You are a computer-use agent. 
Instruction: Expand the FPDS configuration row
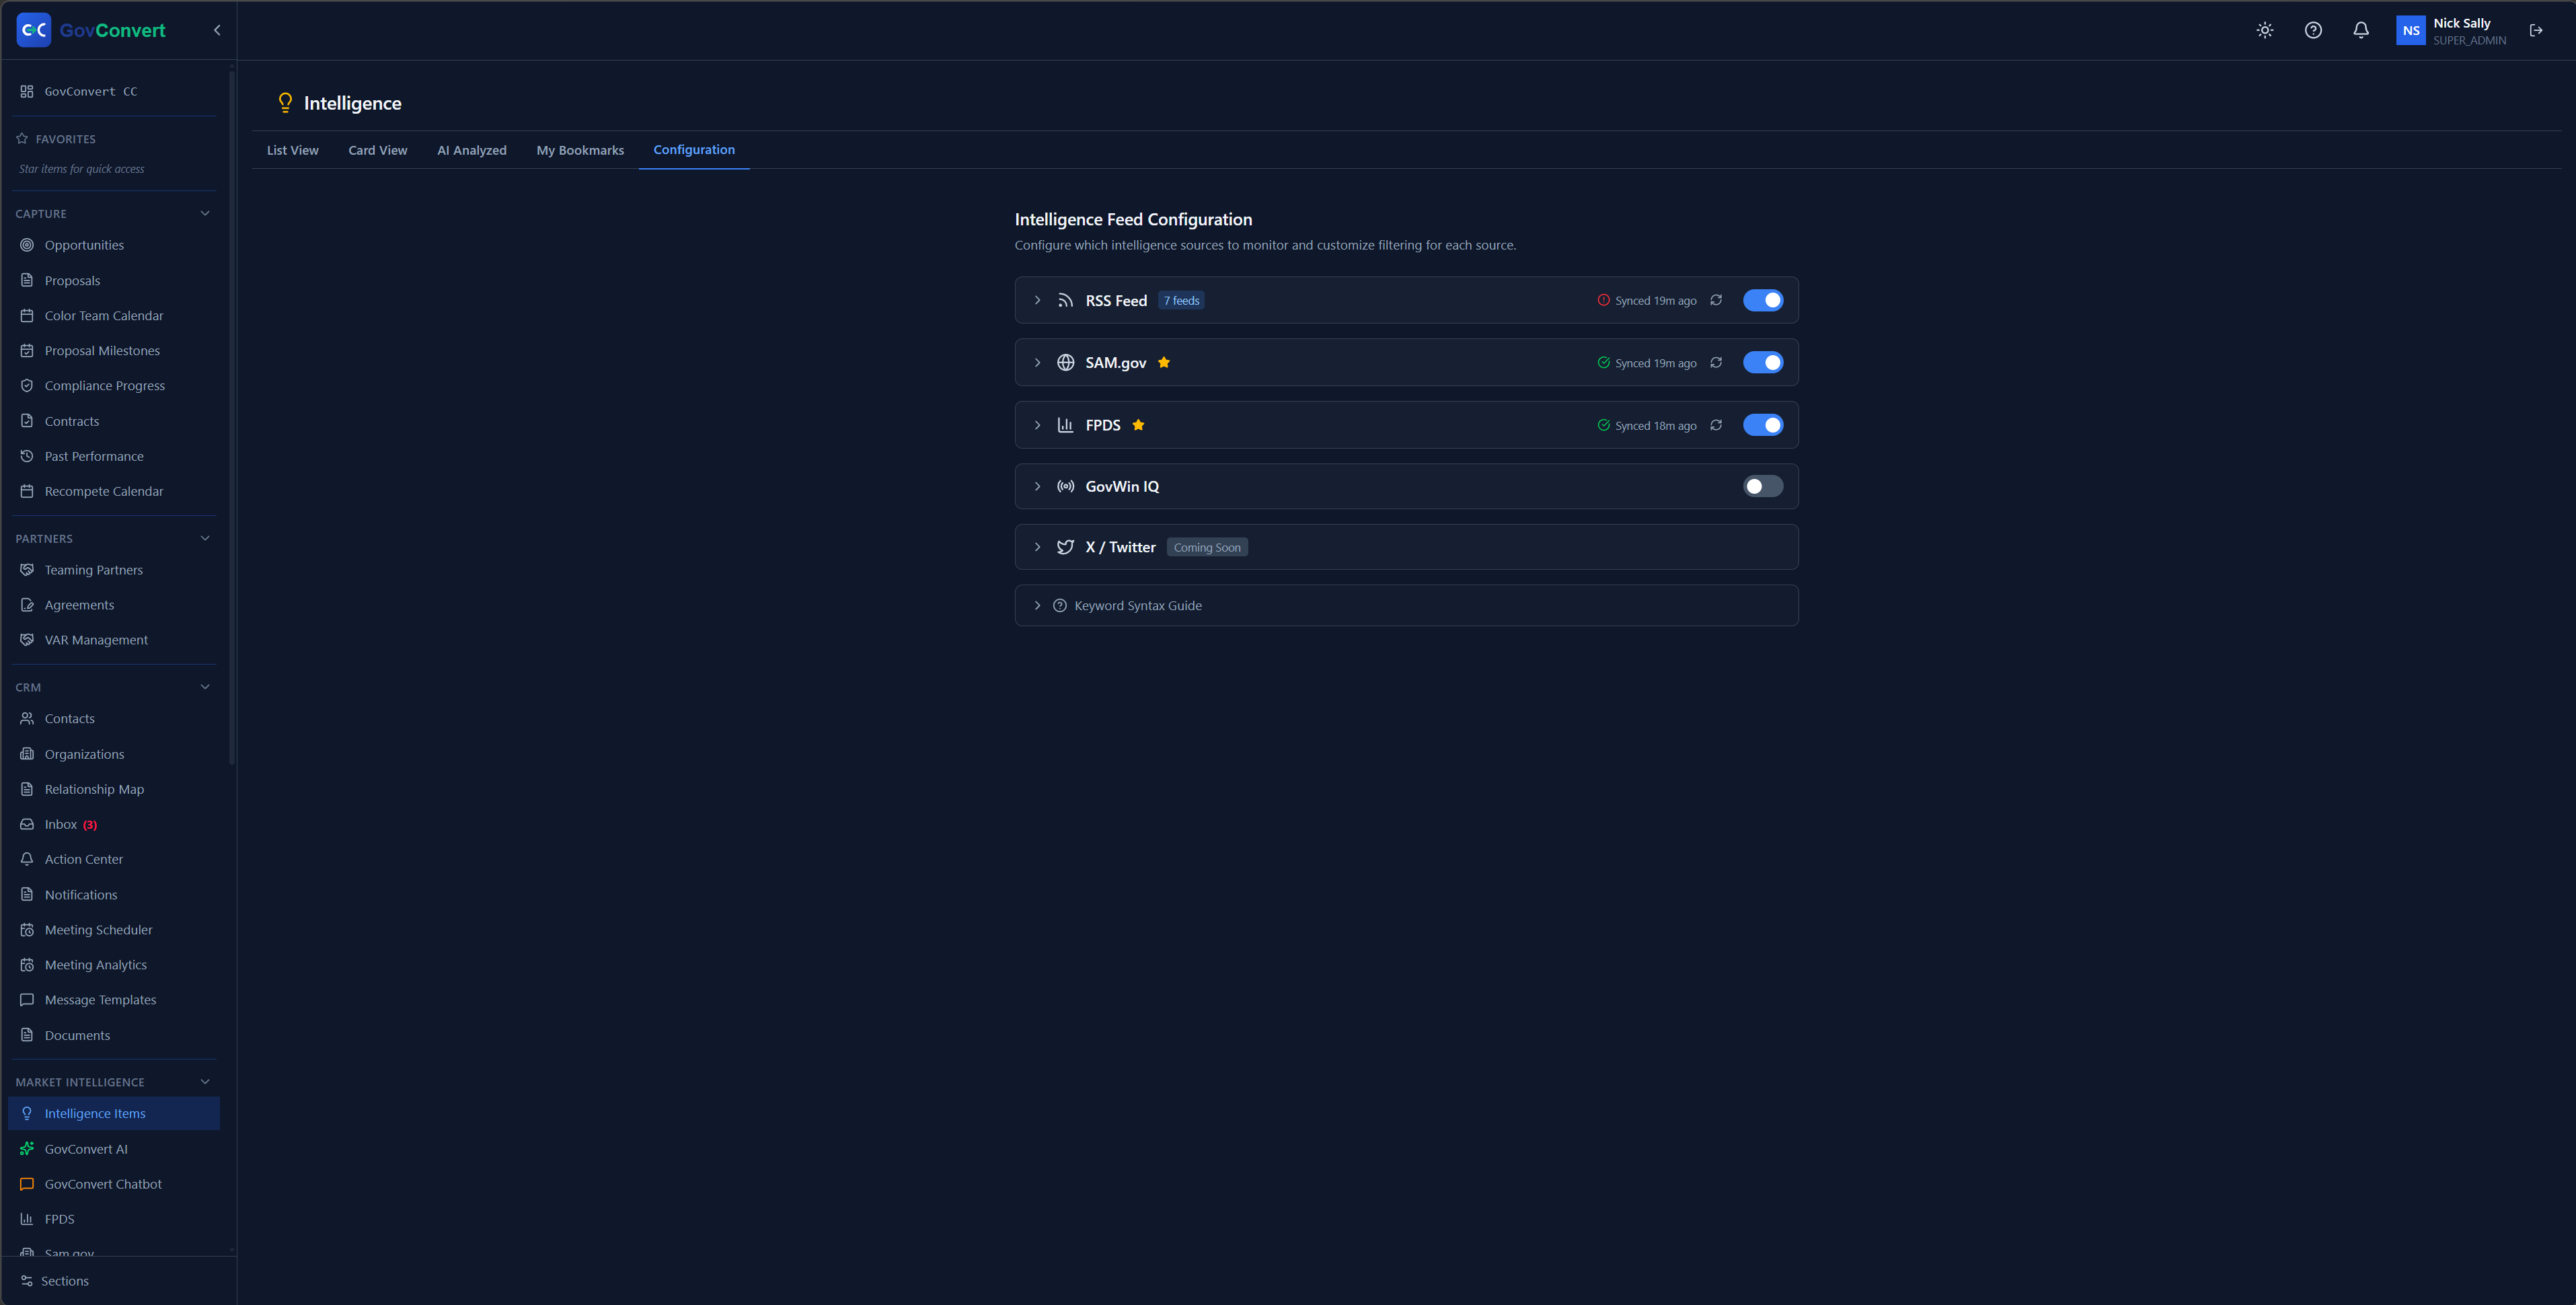(1037, 425)
